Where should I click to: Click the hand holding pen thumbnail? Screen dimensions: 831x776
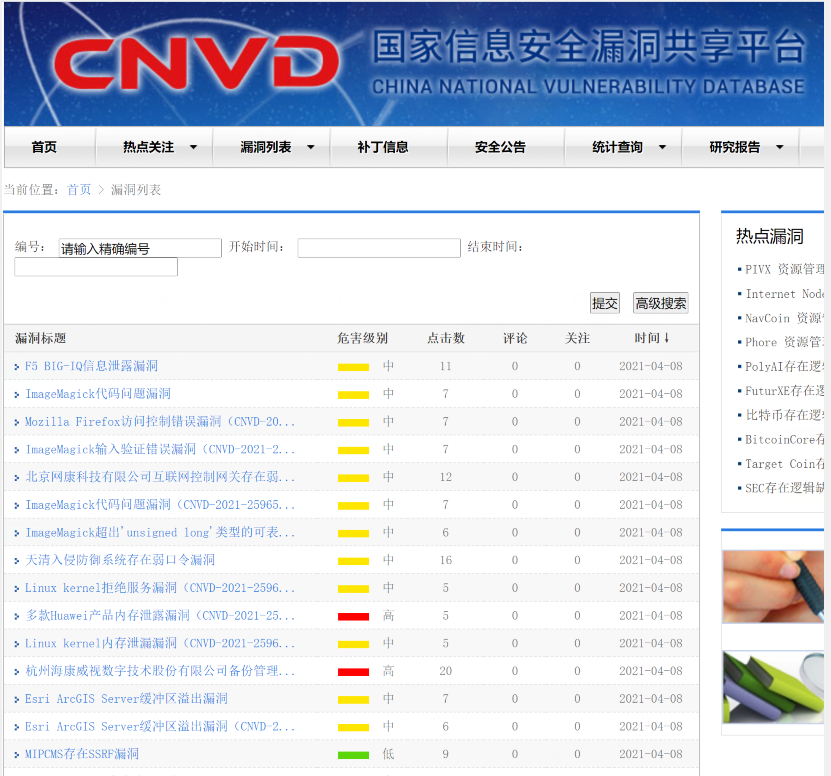tap(773, 586)
